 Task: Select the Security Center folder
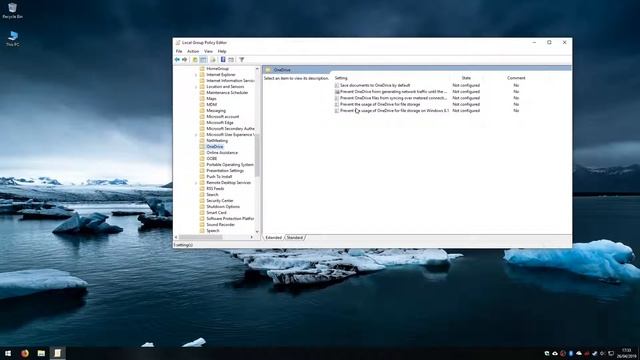click(217, 201)
